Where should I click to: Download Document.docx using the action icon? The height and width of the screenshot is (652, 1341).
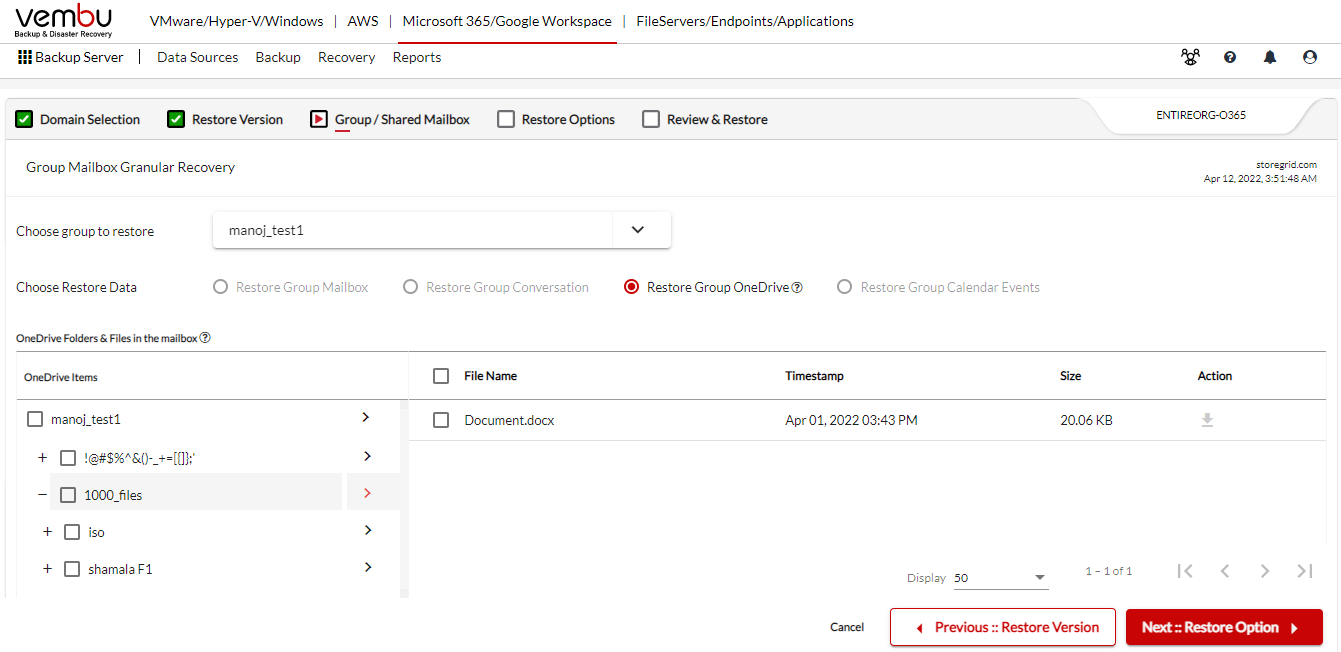1207,420
